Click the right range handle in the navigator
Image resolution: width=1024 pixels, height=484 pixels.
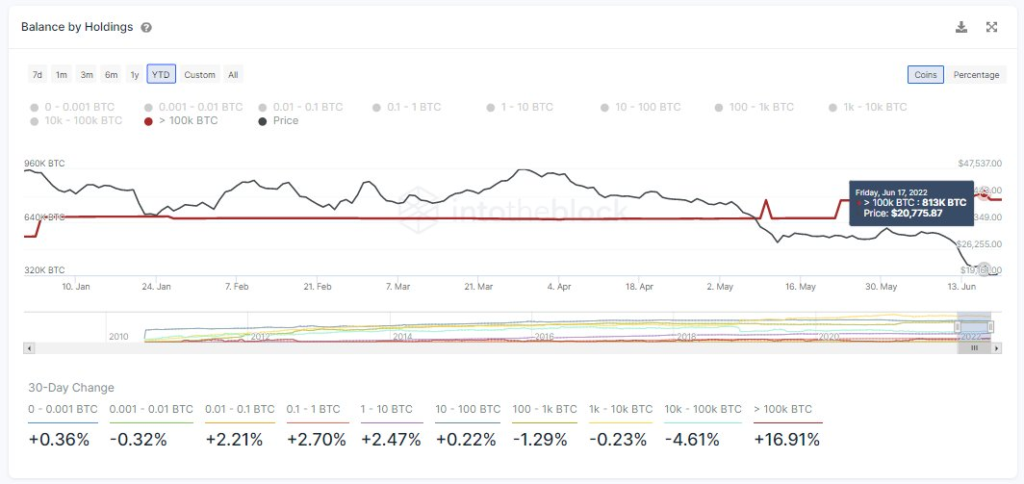[x=991, y=327]
